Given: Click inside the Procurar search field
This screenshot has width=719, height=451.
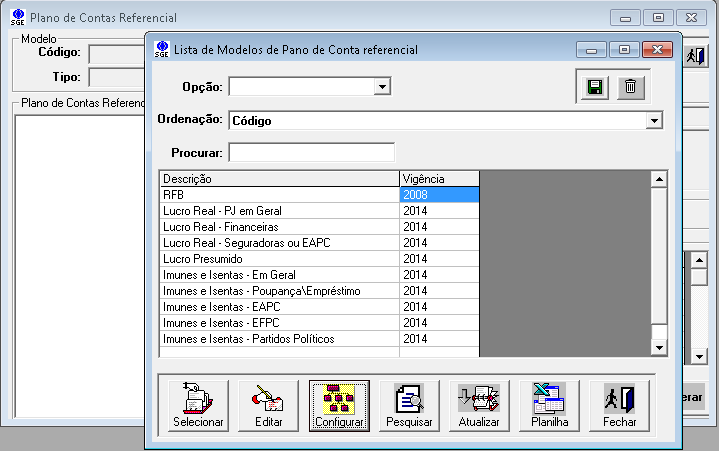Looking at the screenshot, I should 311,153.
